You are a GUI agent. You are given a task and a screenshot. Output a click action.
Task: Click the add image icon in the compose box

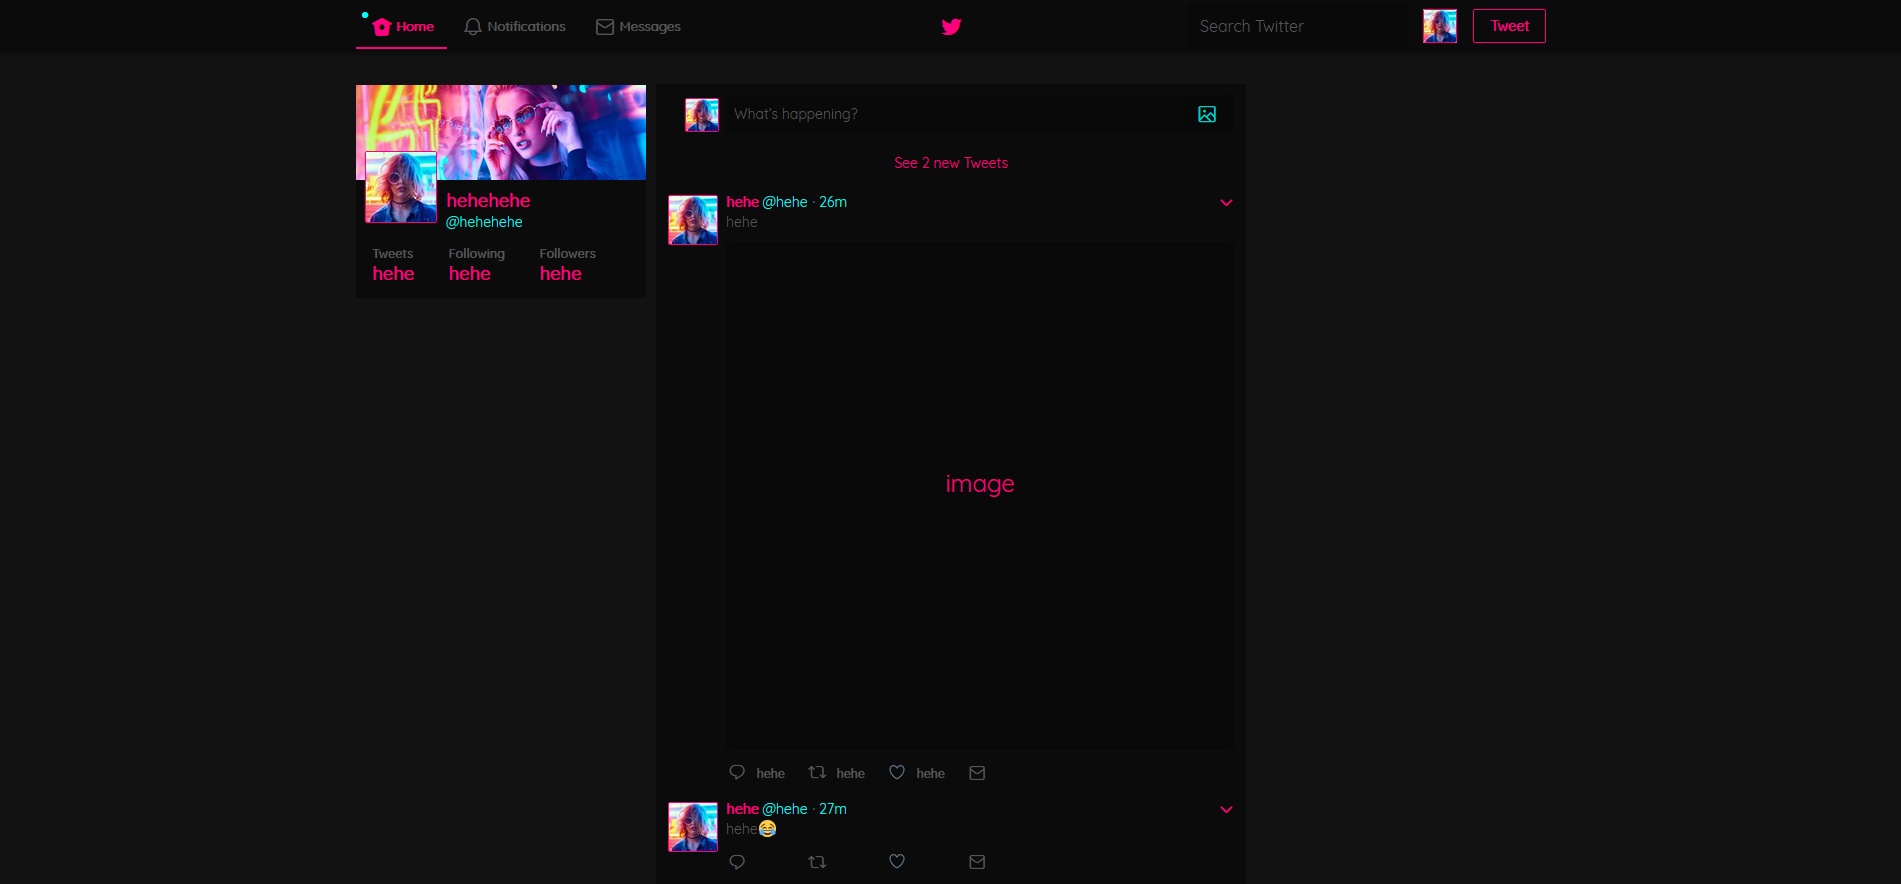tap(1207, 114)
